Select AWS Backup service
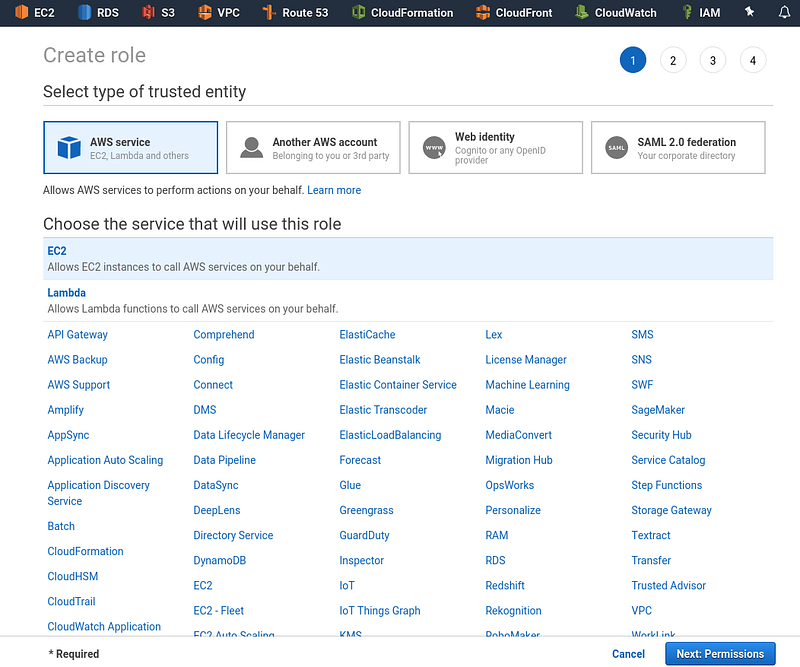The height and width of the screenshot is (667, 800). pyautogui.click(x=78, y=360)
